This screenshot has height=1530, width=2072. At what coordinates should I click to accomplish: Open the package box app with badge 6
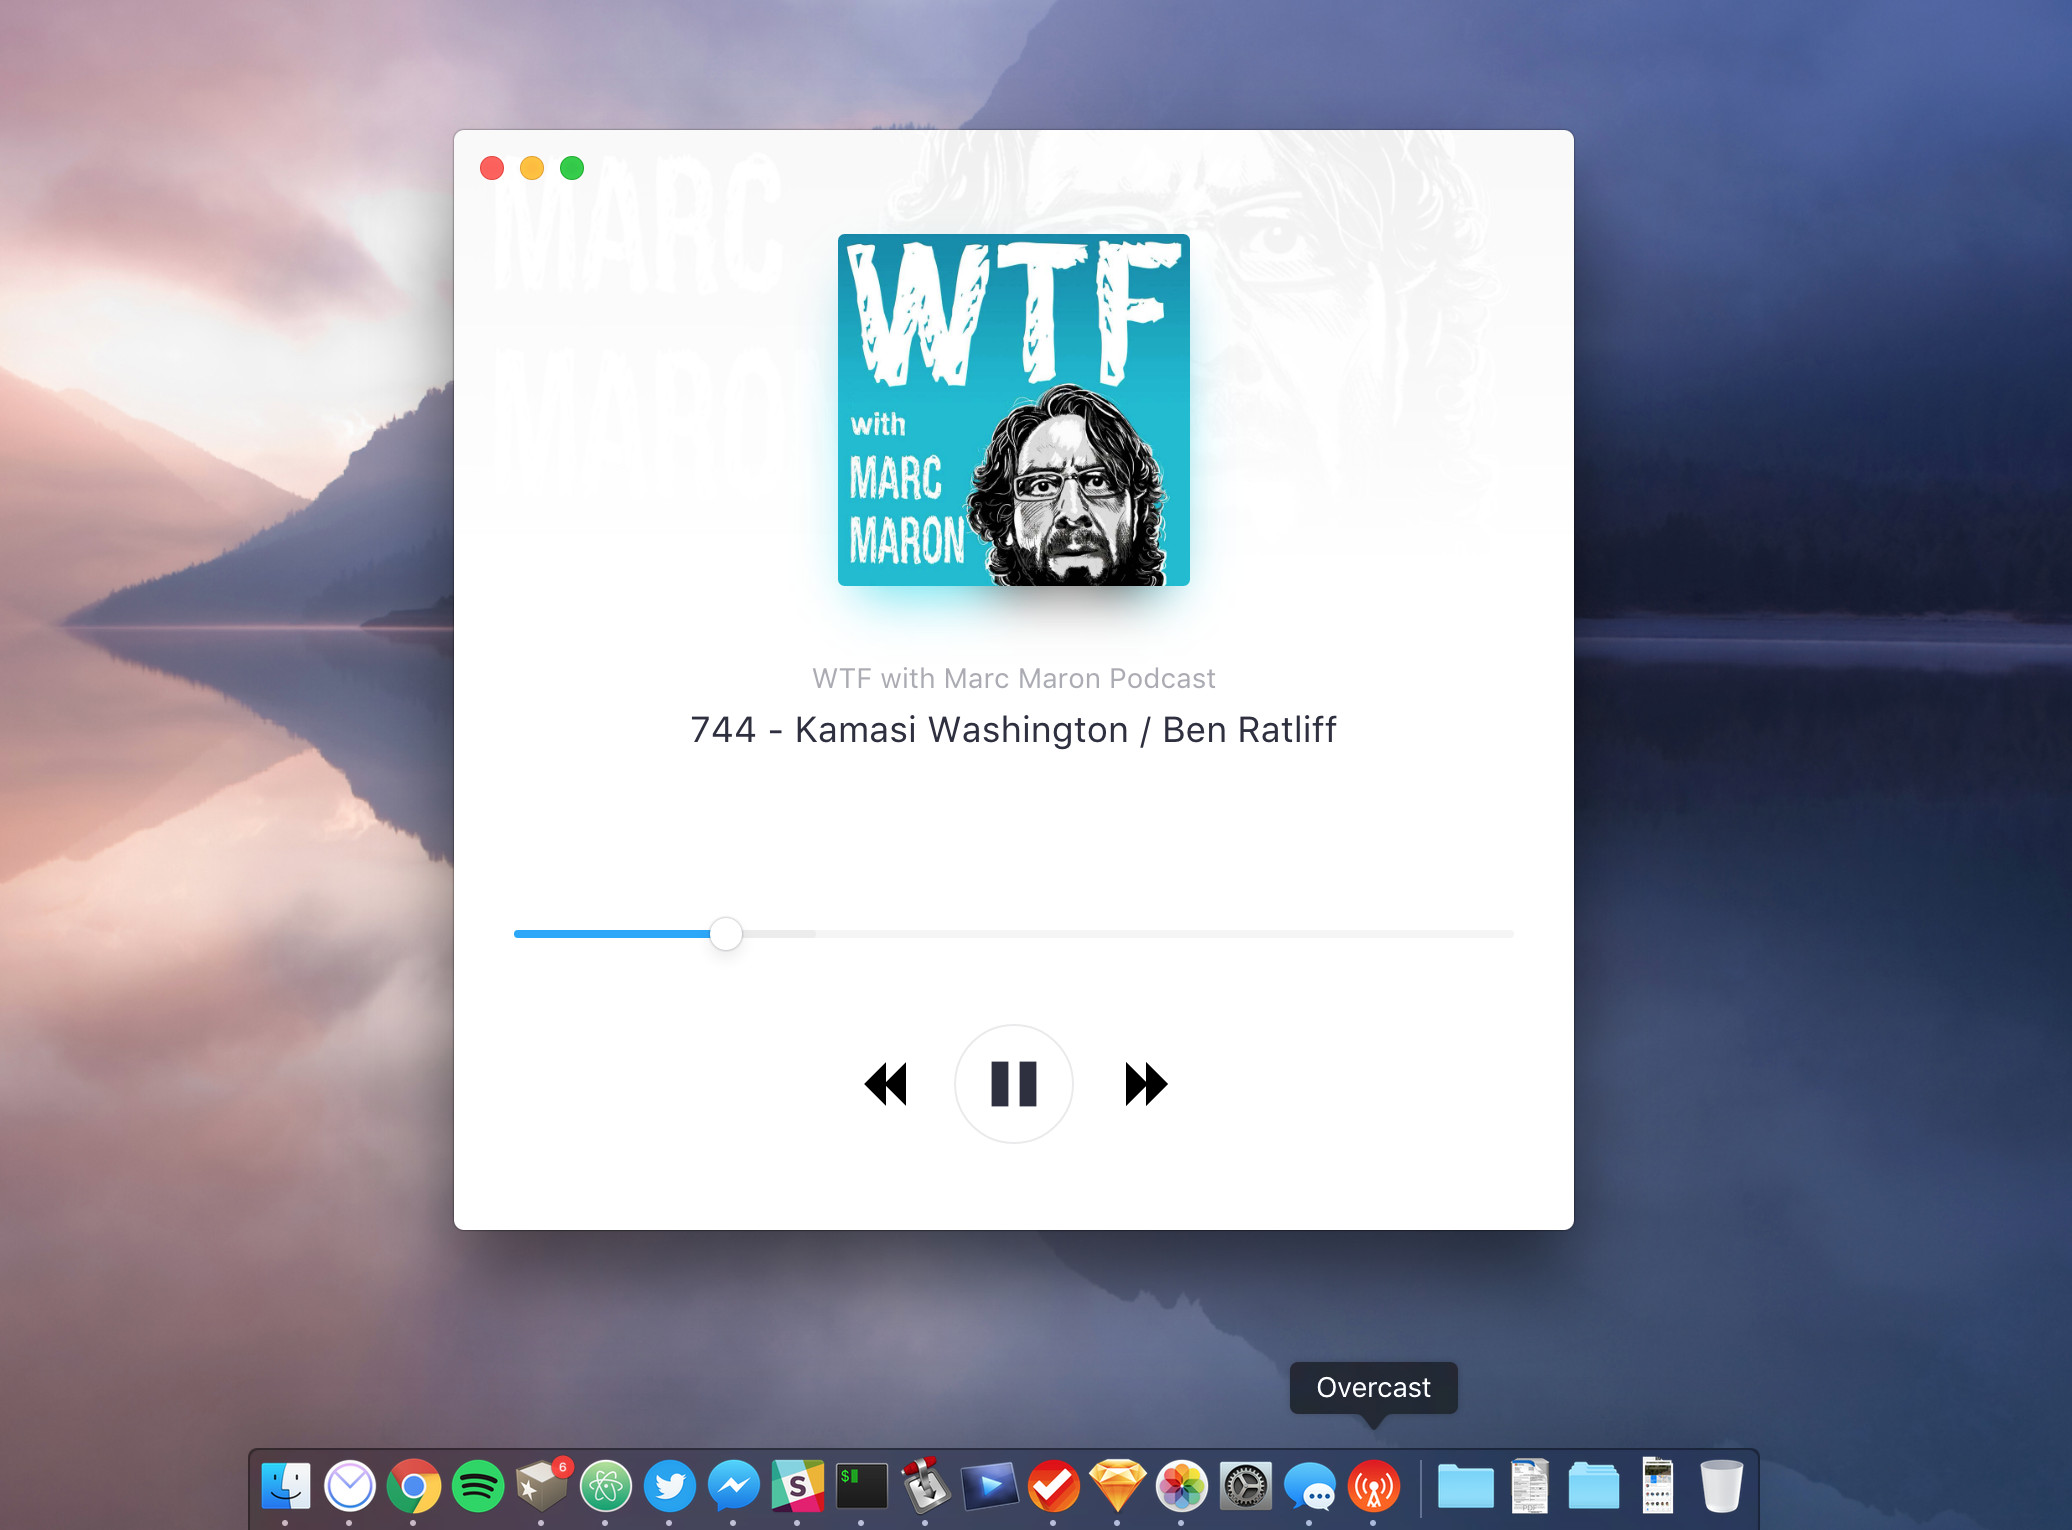pyautogui.click(x=542, y=1486)
